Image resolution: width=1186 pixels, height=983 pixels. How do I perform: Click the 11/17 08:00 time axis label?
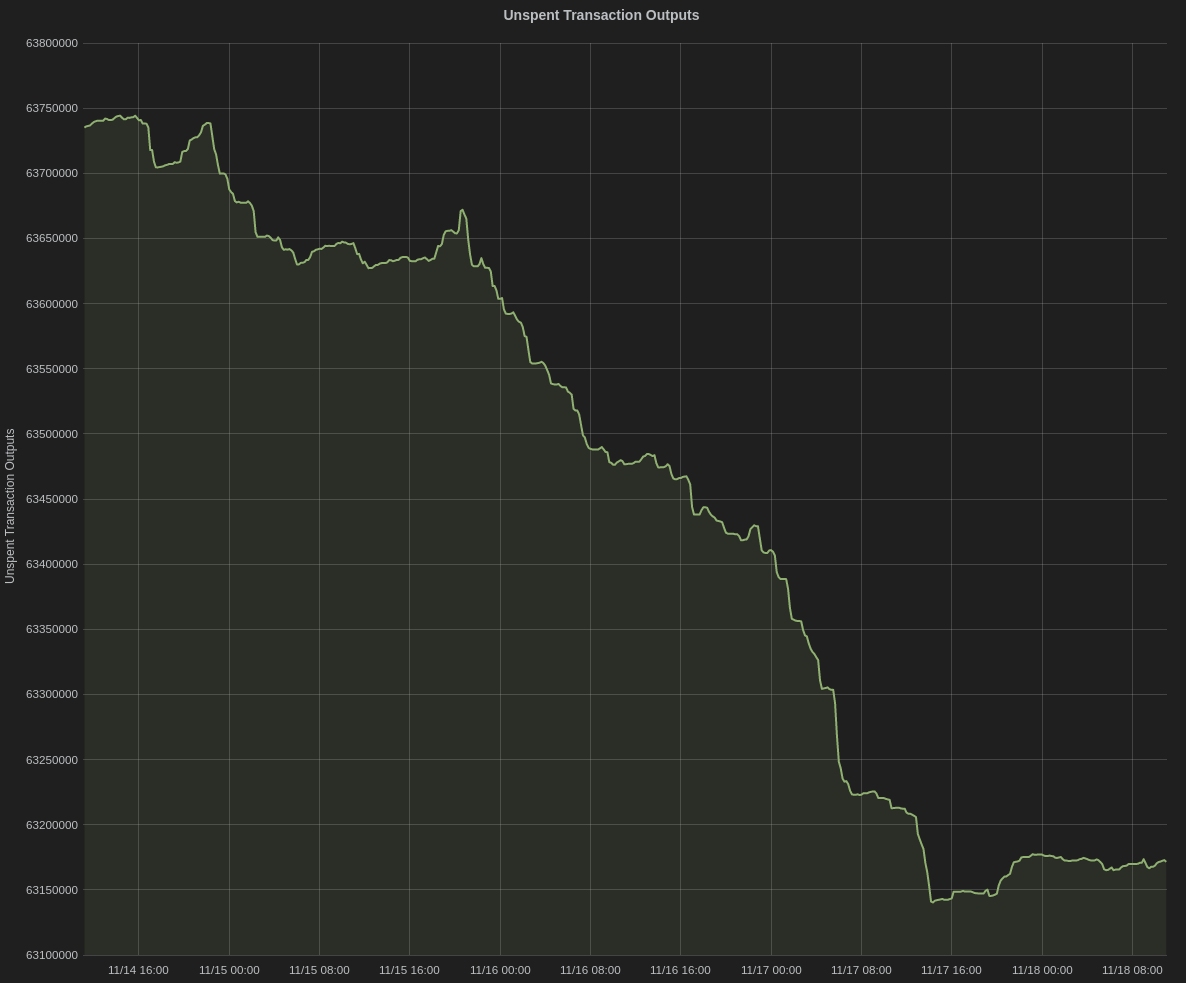click(x=861, y=970)
